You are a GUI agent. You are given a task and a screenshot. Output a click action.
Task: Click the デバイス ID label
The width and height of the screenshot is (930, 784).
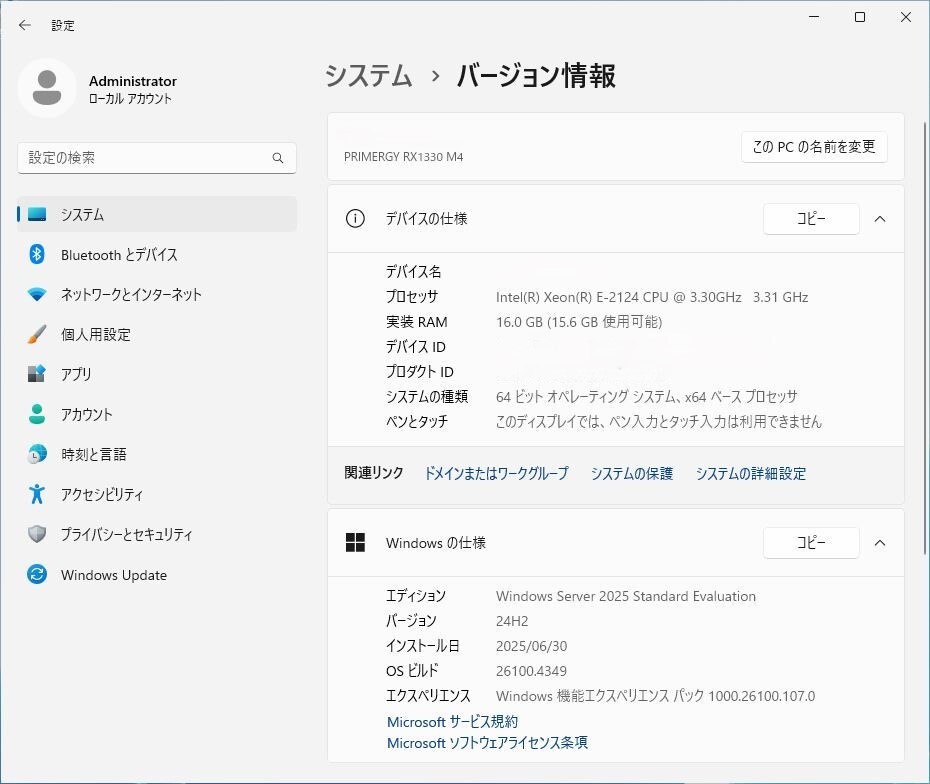click(415, 347)
